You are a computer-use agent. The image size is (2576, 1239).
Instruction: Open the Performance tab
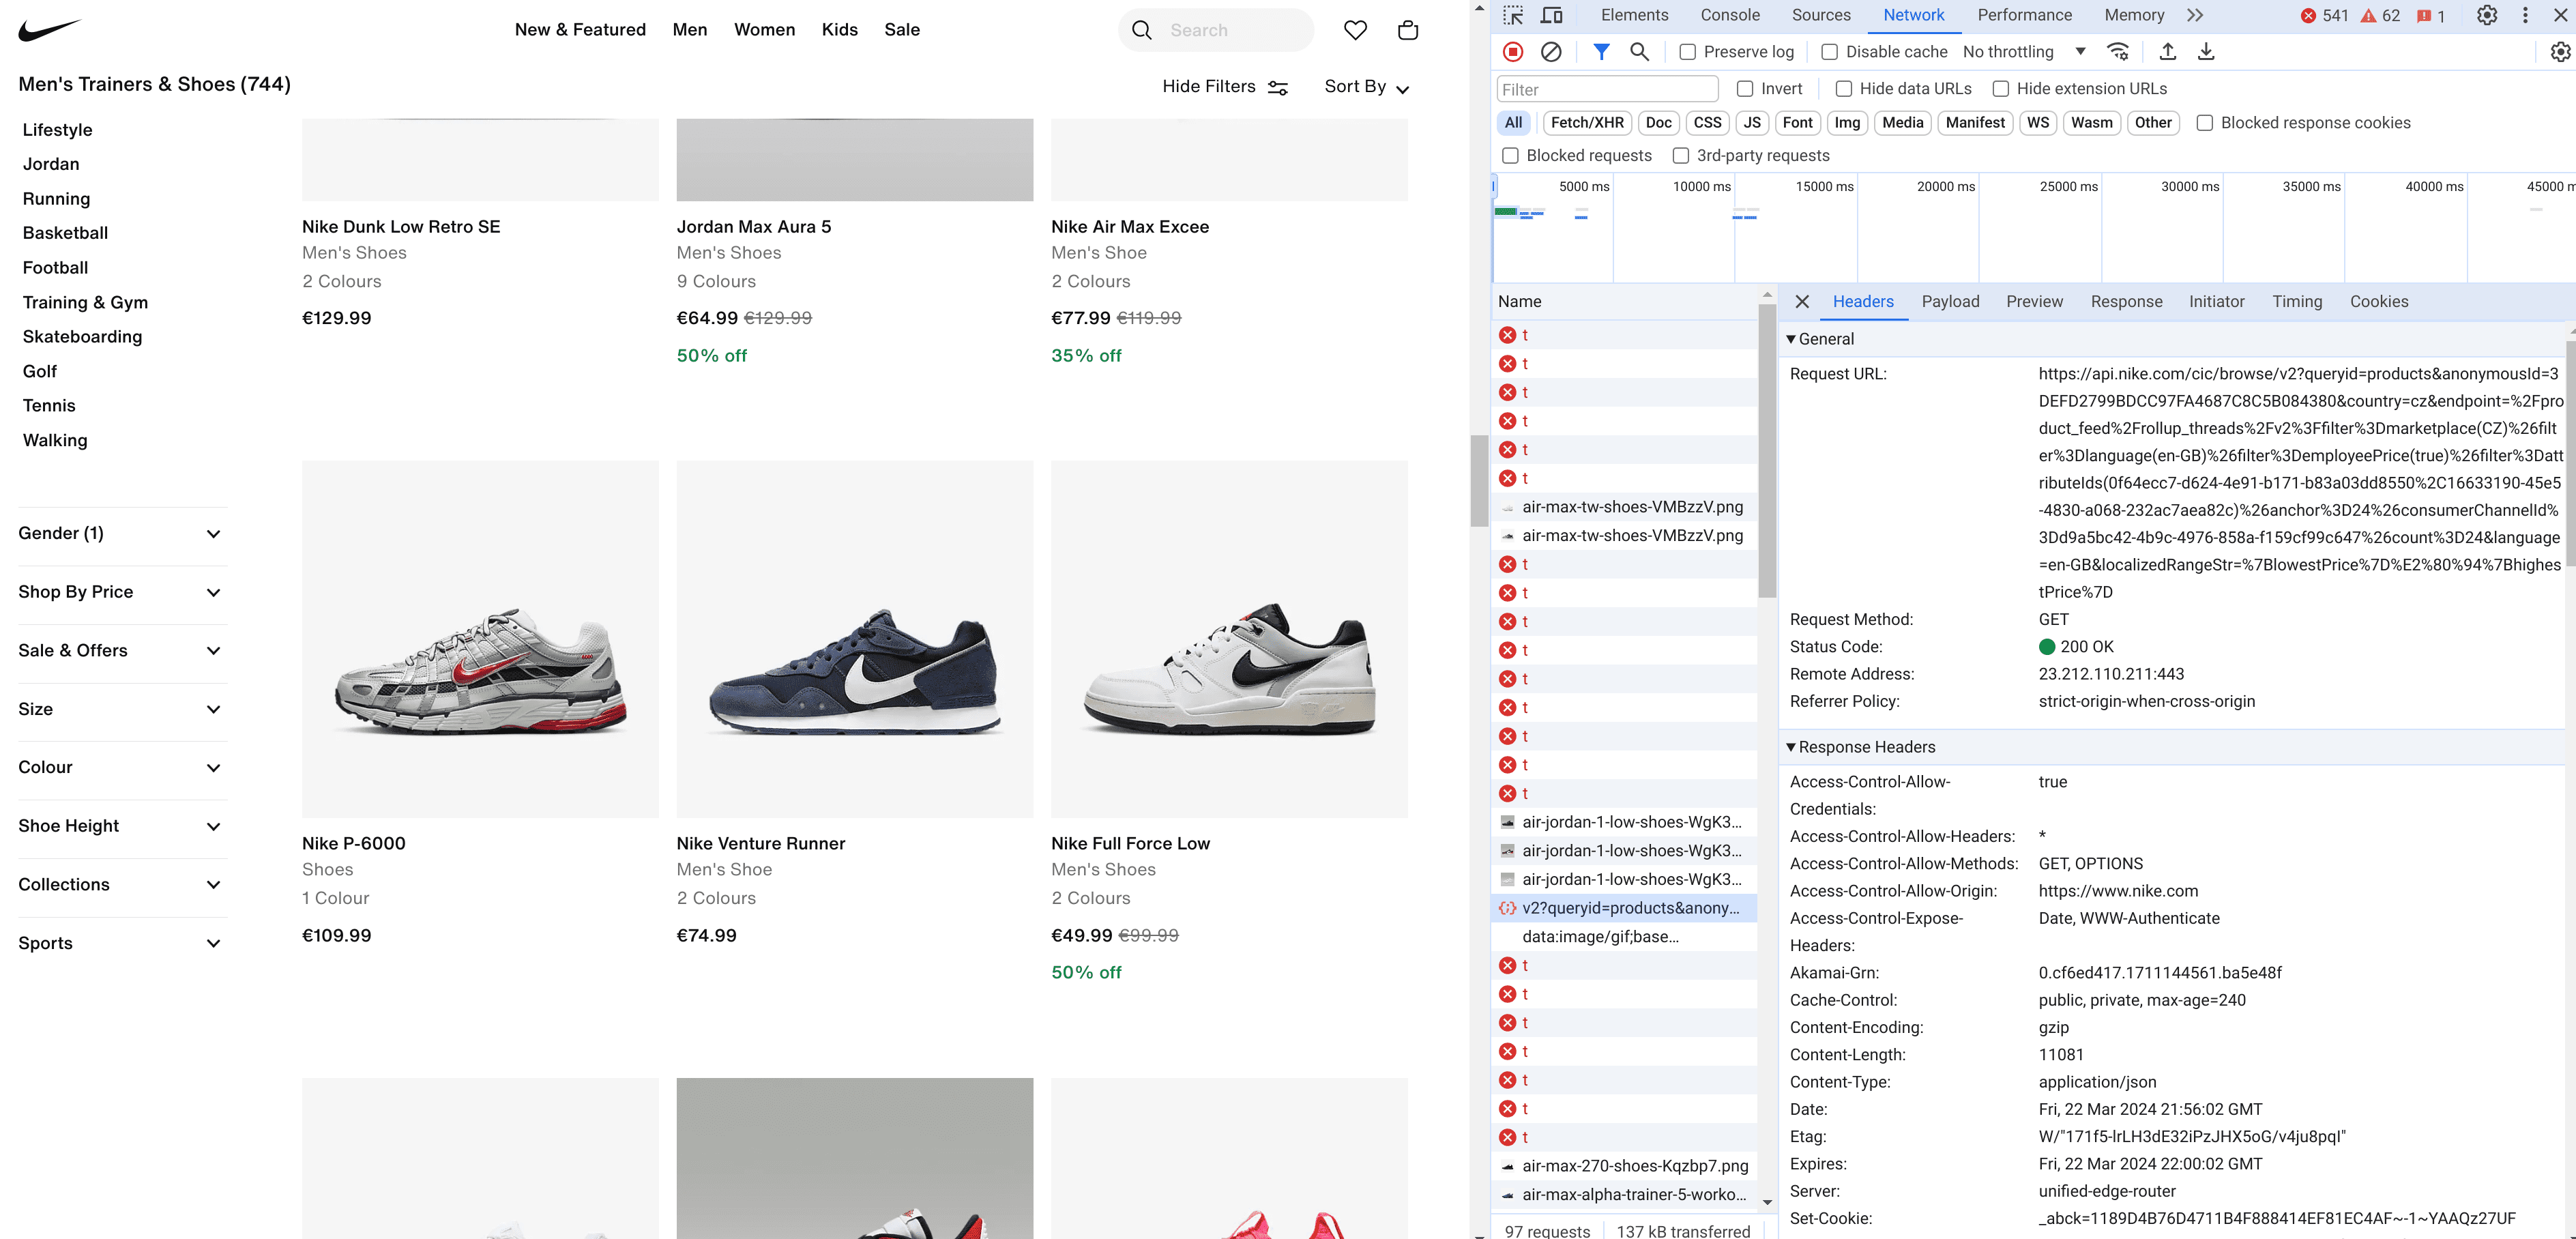(x=2024, y=15)
